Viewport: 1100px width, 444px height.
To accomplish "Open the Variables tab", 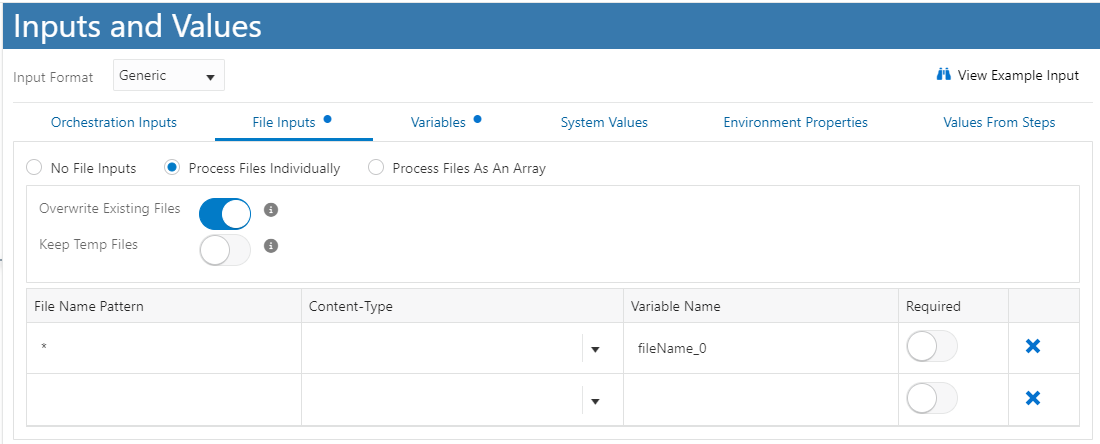I will [x=438, y=122].
